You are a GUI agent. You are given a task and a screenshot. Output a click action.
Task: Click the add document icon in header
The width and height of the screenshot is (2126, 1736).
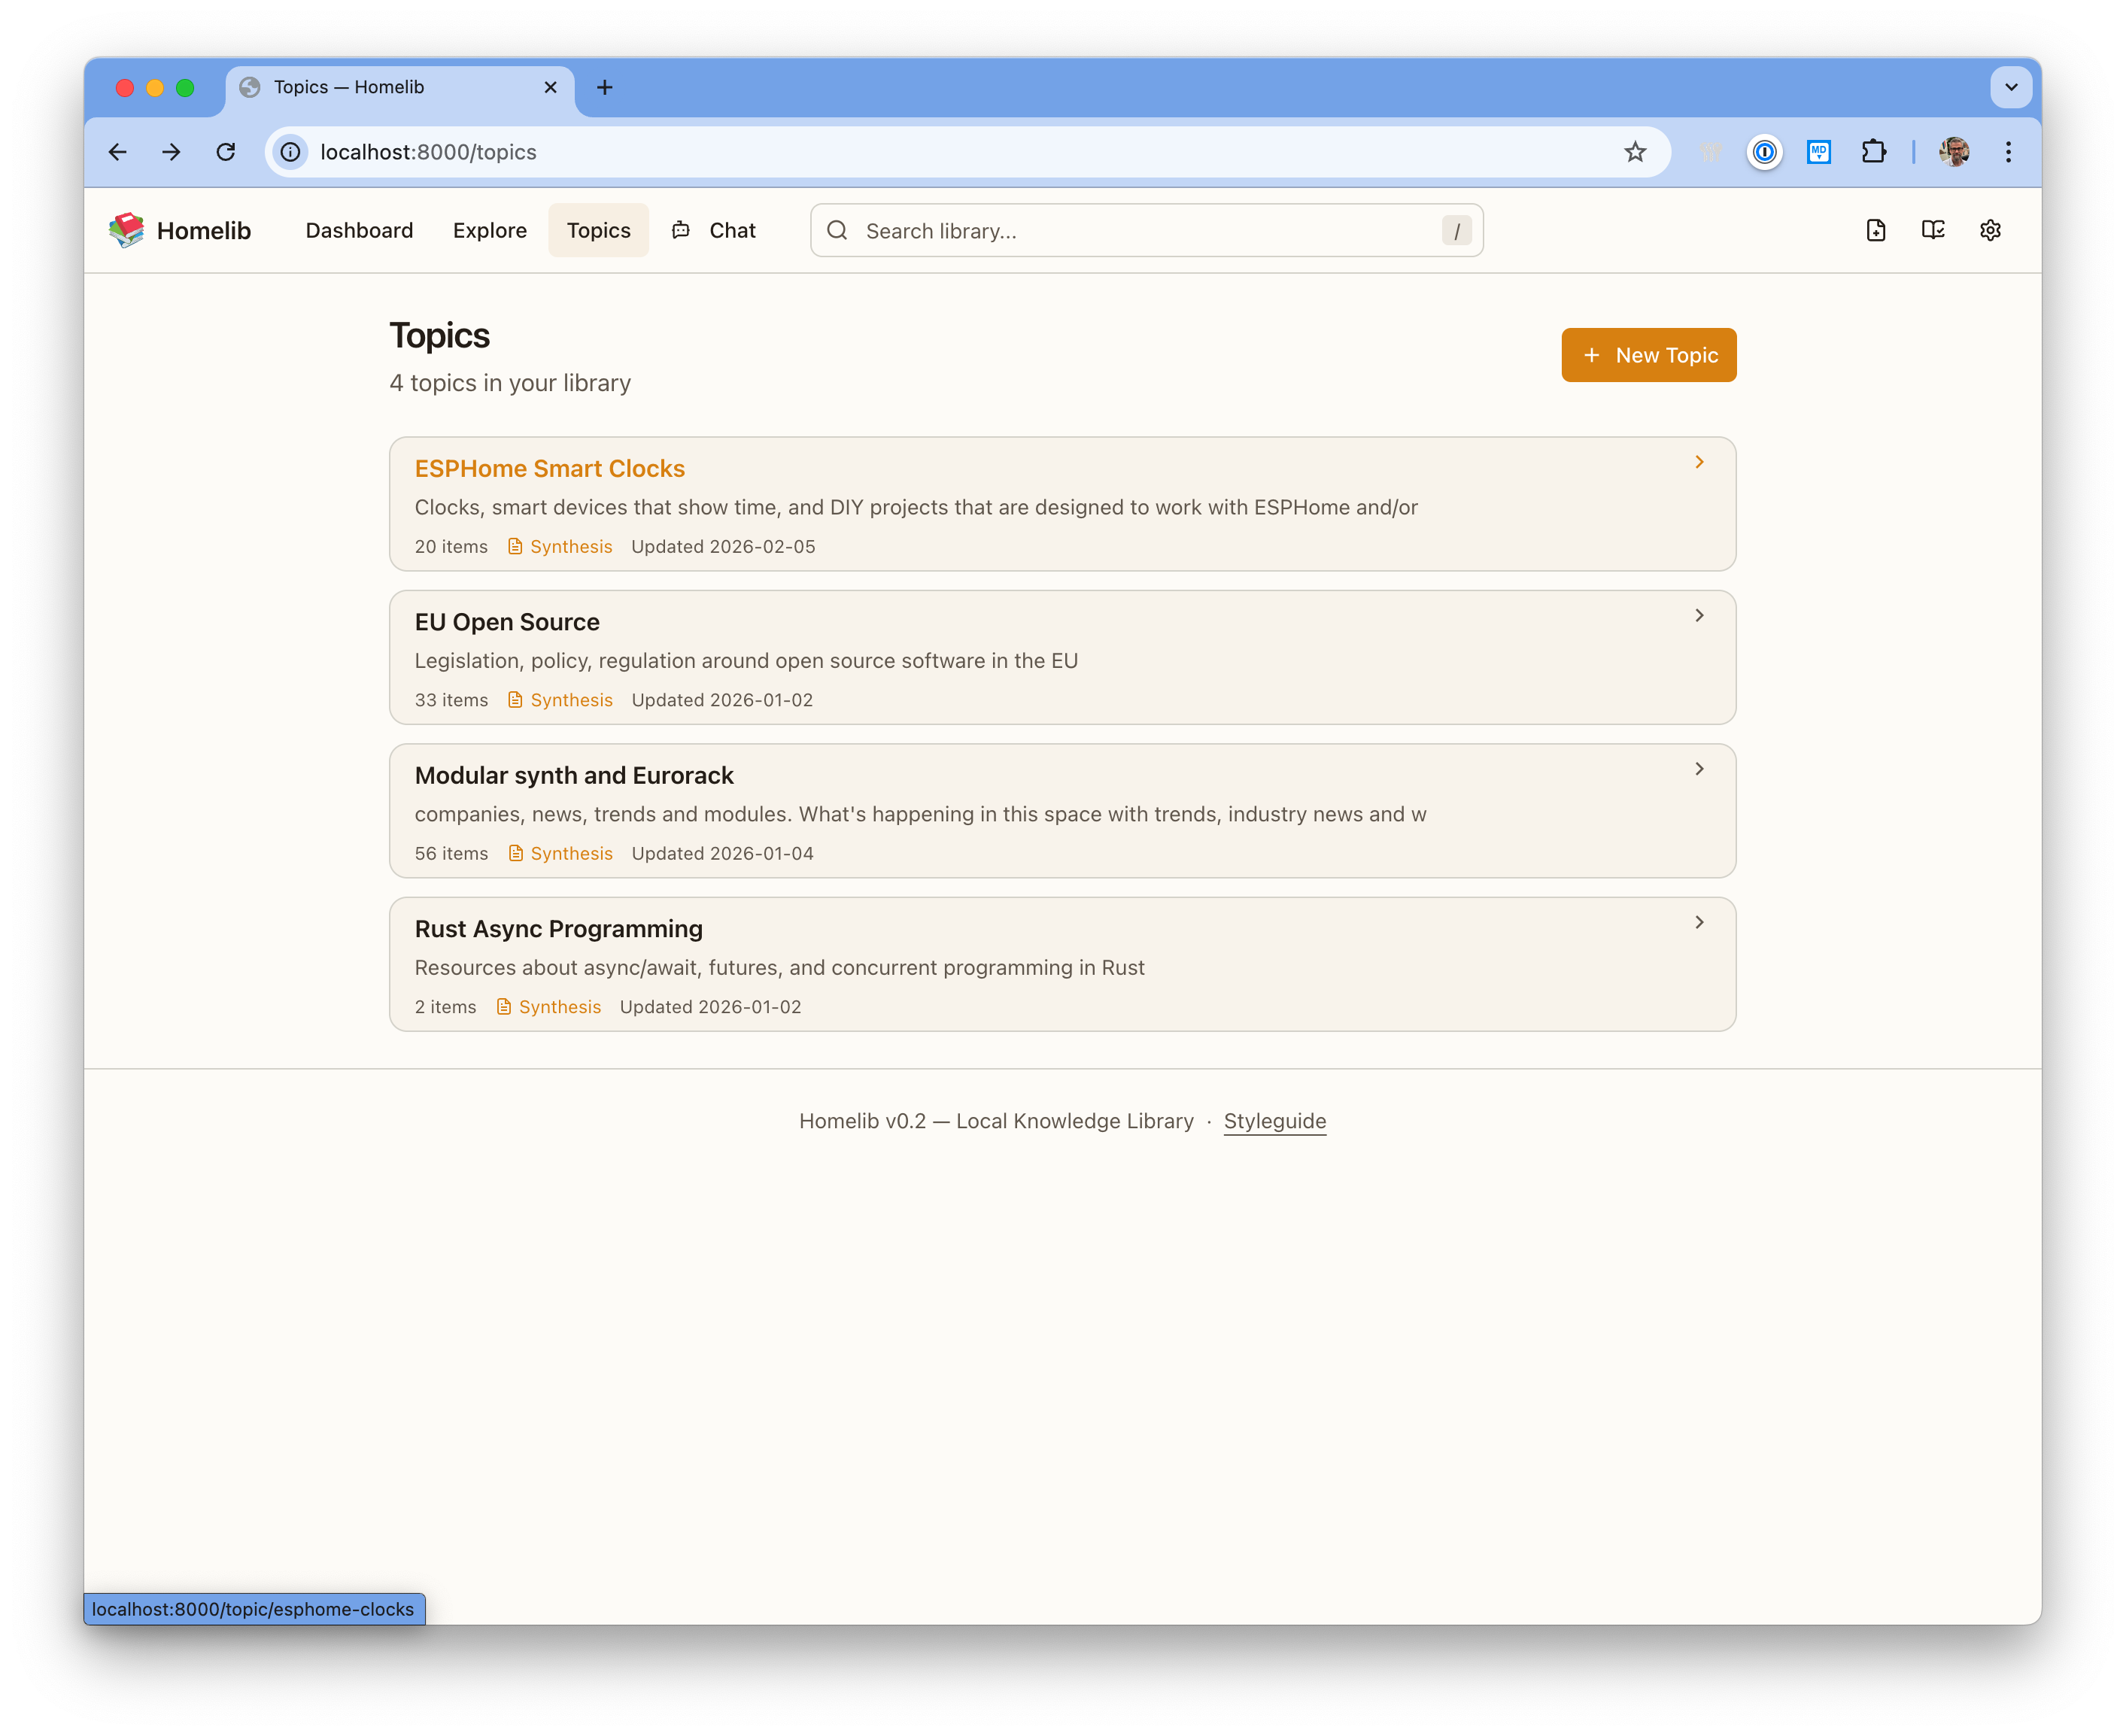[x=1876, y=230]
